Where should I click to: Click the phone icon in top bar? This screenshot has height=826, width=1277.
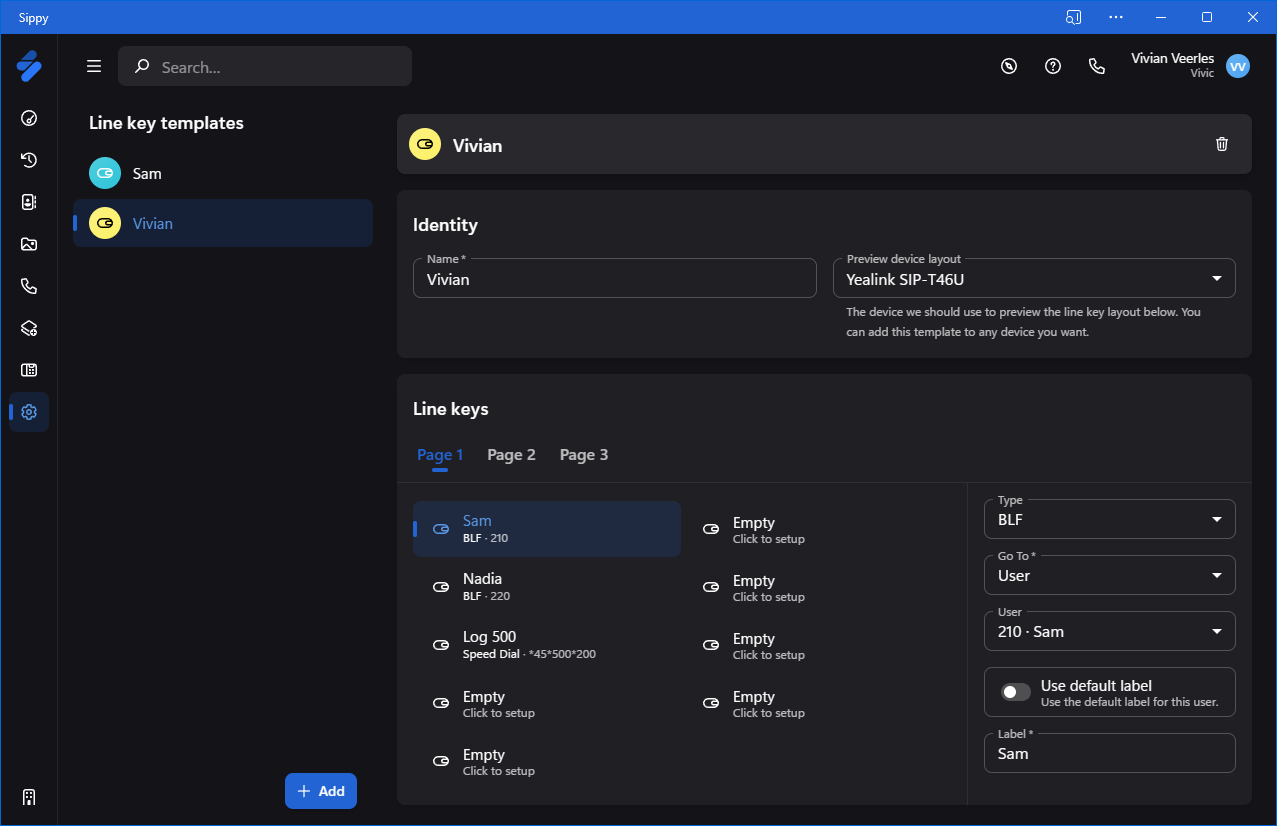(1097, 66)
